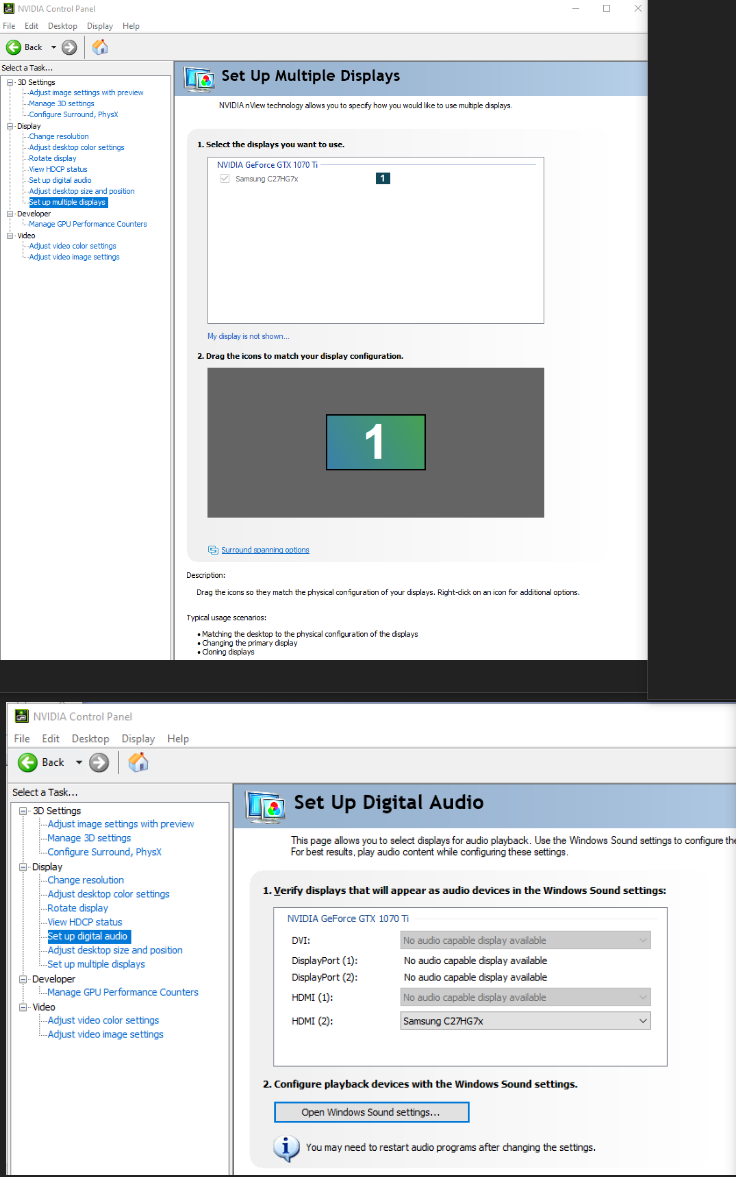Open Configure Surround, PhysX in bottom window
Screen dimensions: 736x1177
pyautogui.click(x=104, y=852)
